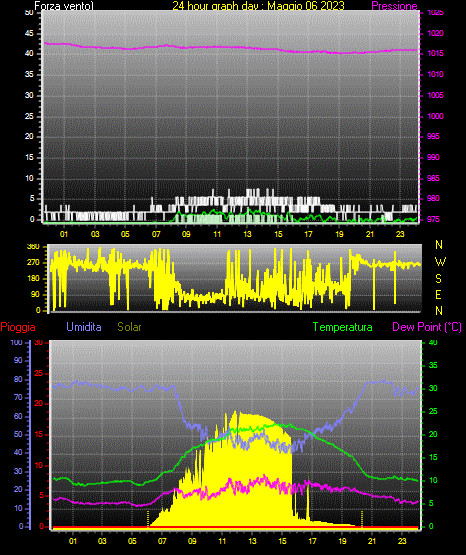Image resolution: width=466 pixels, height=555 pixels.
Task: Click '25' on the red rain axis
Action: [39, 373]
